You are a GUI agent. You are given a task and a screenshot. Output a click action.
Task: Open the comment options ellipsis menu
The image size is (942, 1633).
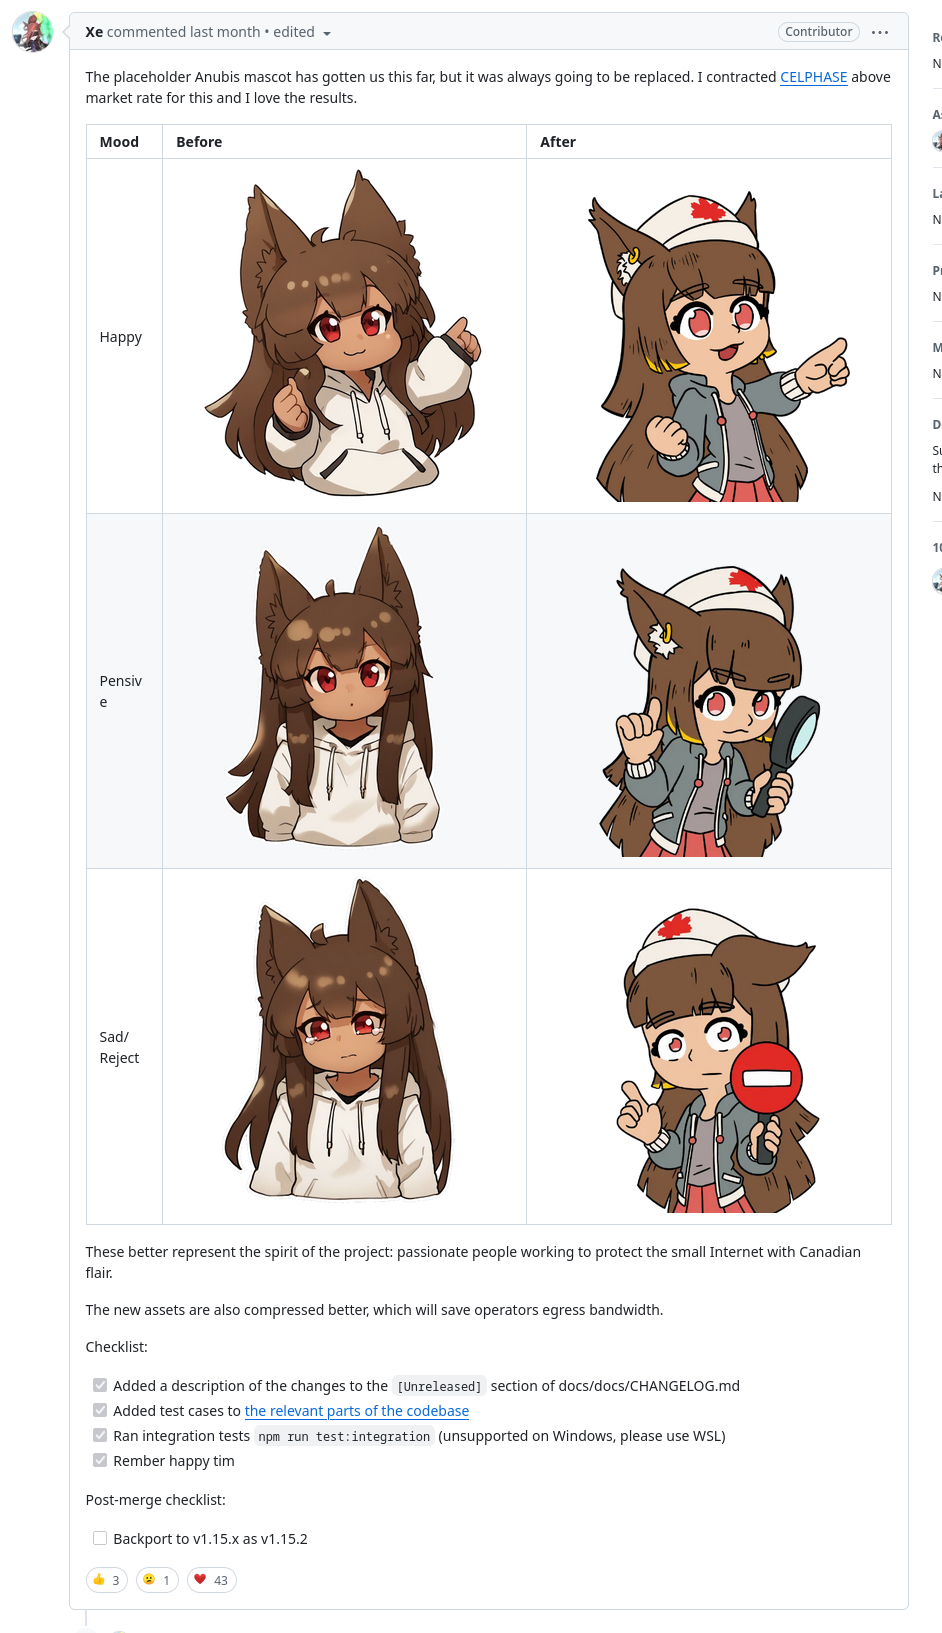coord(880,32)
